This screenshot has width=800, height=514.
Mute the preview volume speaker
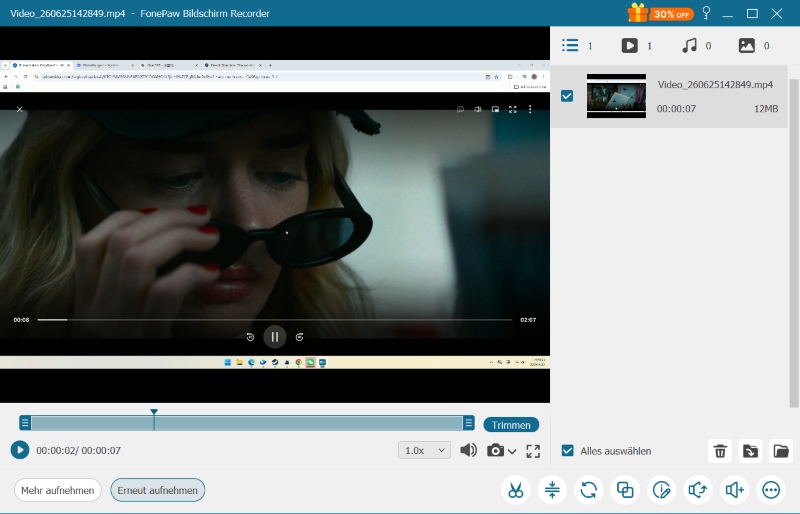tap(468, 450)
